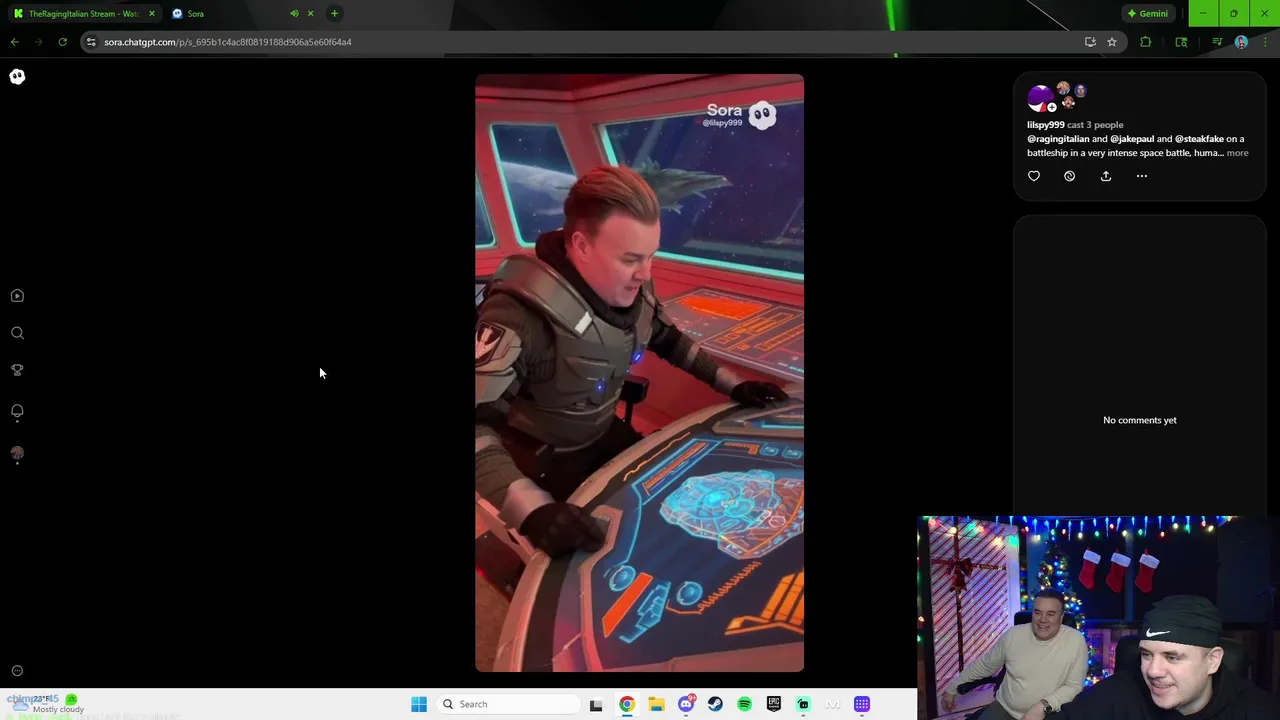The width and height of the screenshot is (1280, 720).
Task: Open the Windows Start menu
Action: pyautogui.click(x=419, y=704)
